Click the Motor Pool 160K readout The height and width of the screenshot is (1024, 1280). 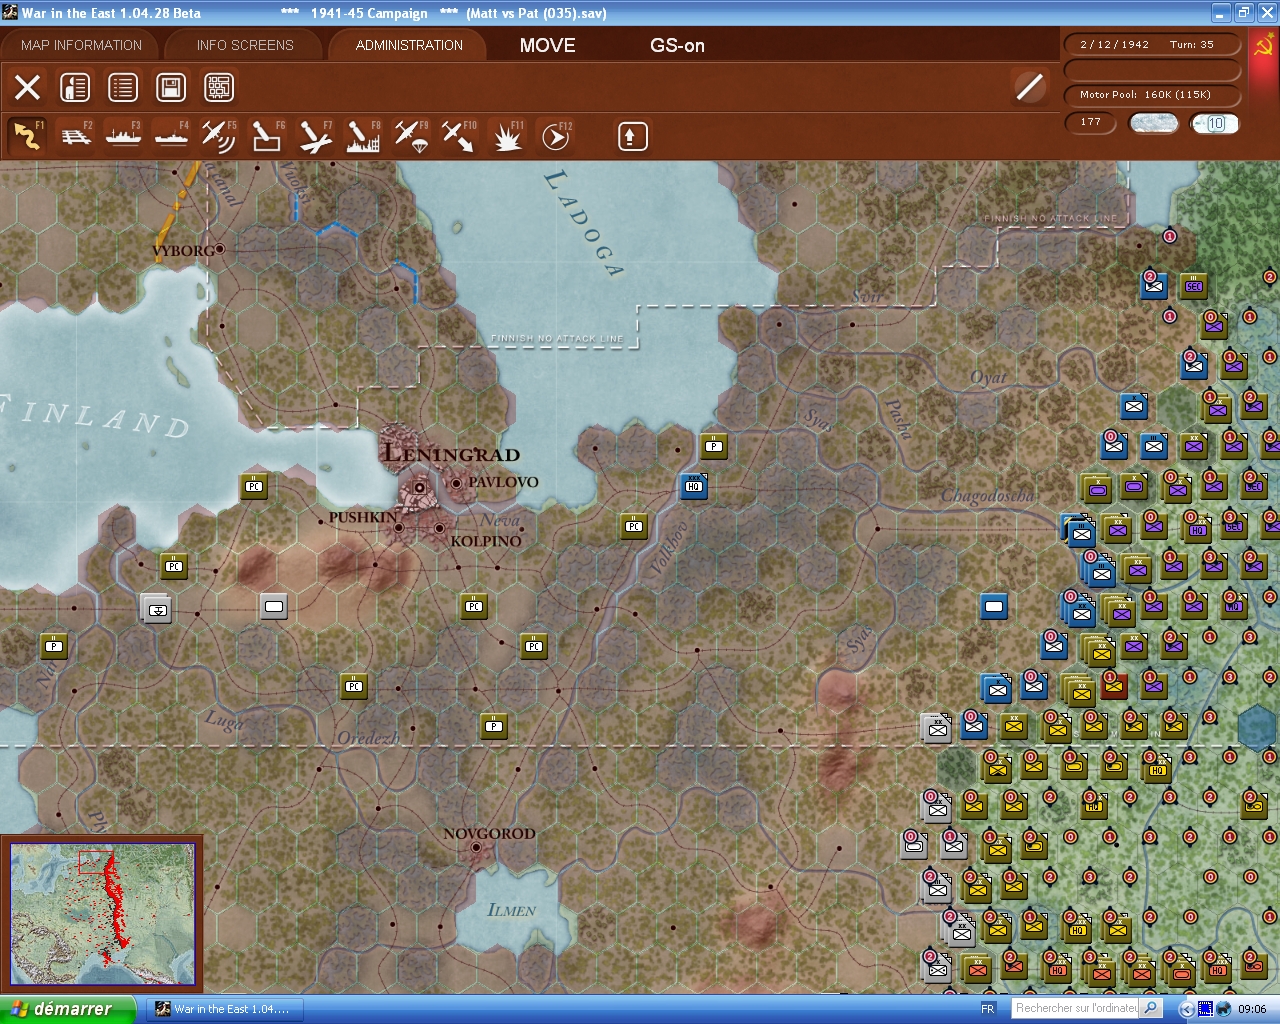pos(1151,95)
